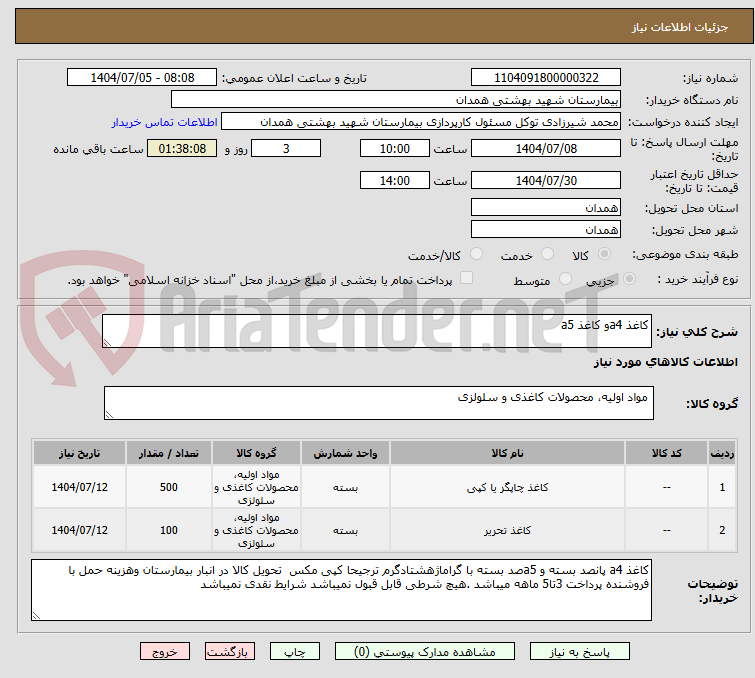This screenshot has width=755, height=678.
Task: Click the response deadline date 1404/07/08
Action: tap(546, 148)
